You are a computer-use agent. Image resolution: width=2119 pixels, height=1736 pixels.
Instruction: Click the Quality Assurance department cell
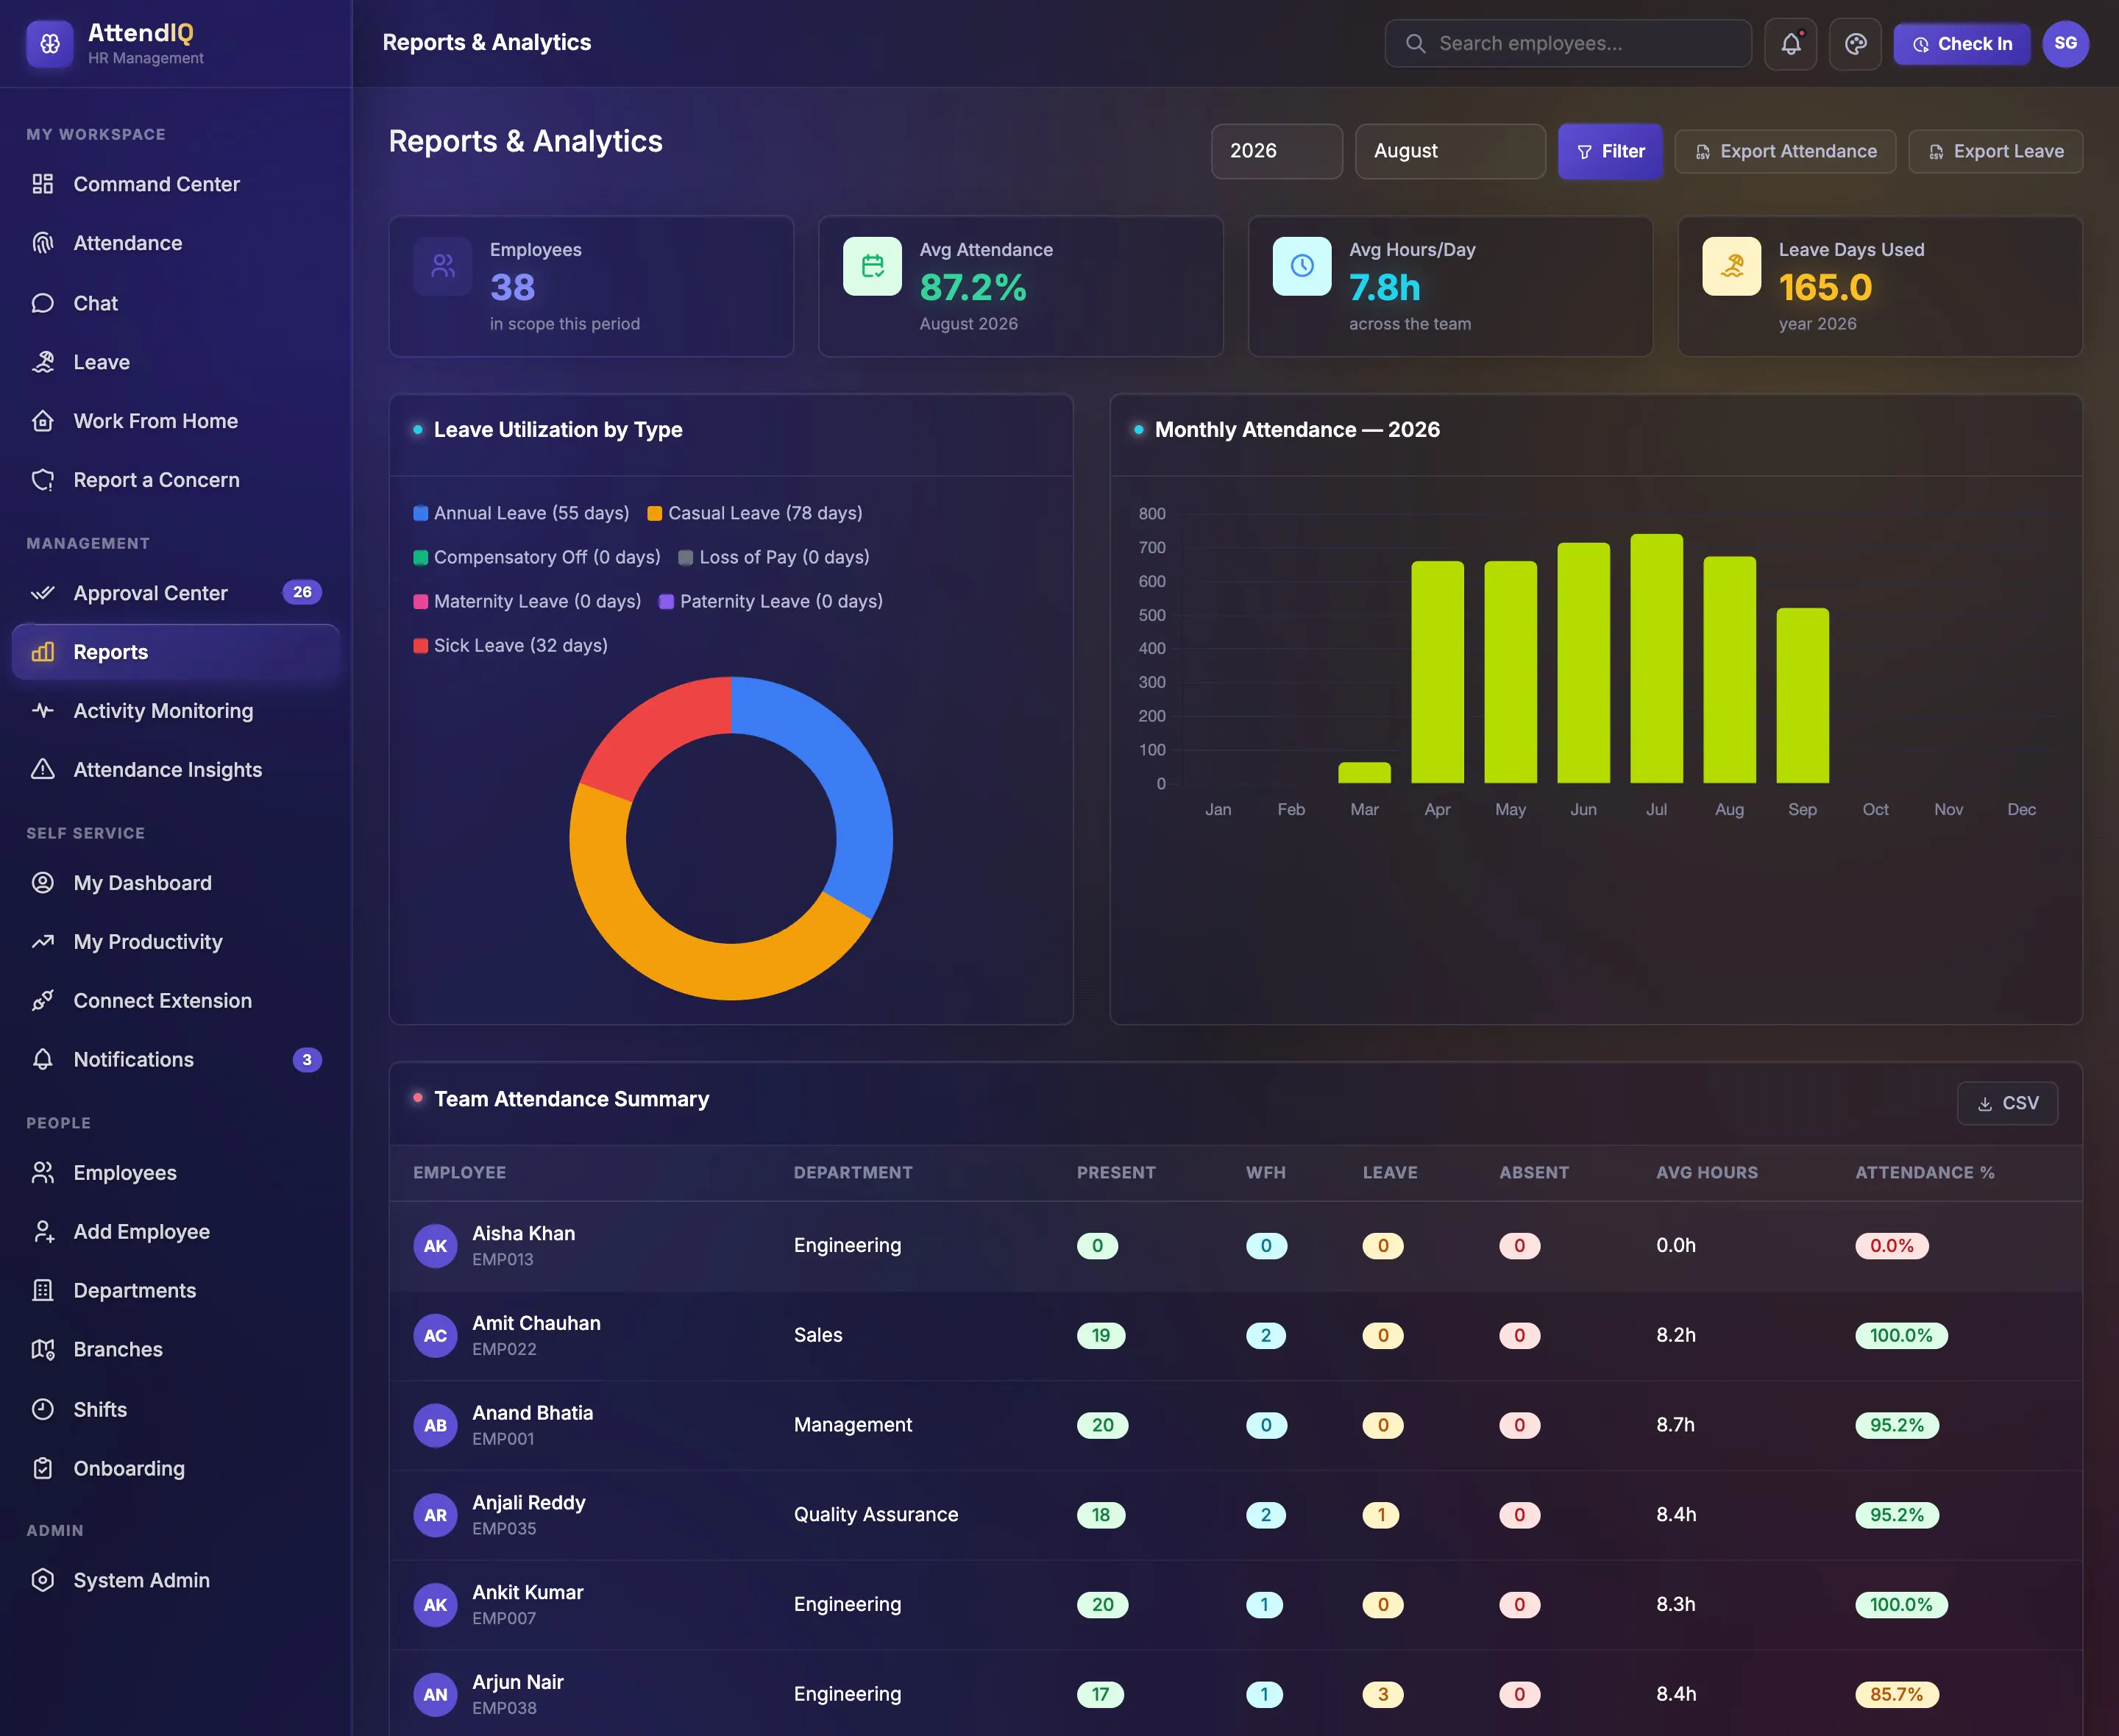pos(875,1515)
